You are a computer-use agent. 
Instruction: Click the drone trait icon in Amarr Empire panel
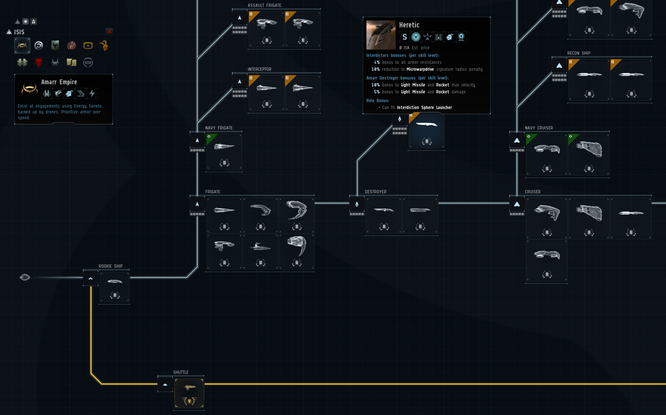[69, 93]
